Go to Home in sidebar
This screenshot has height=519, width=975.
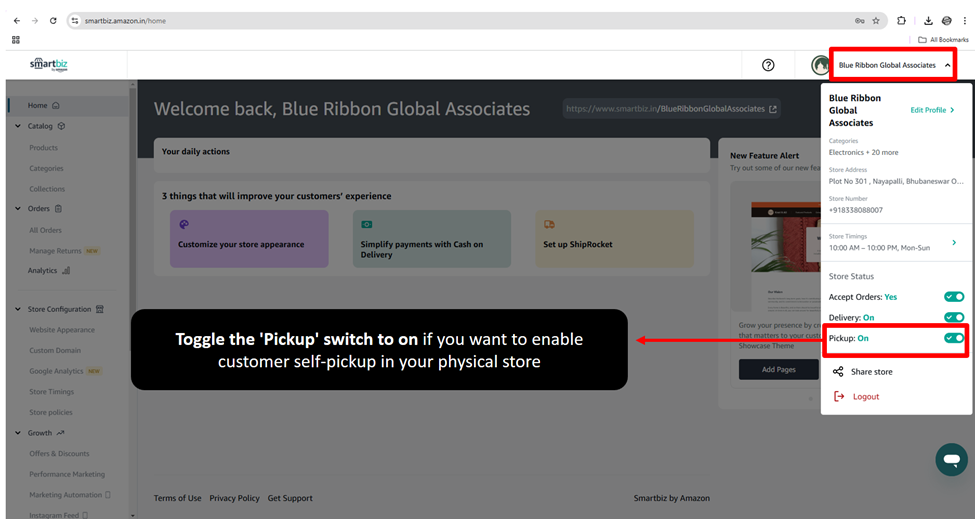[67, 106]
